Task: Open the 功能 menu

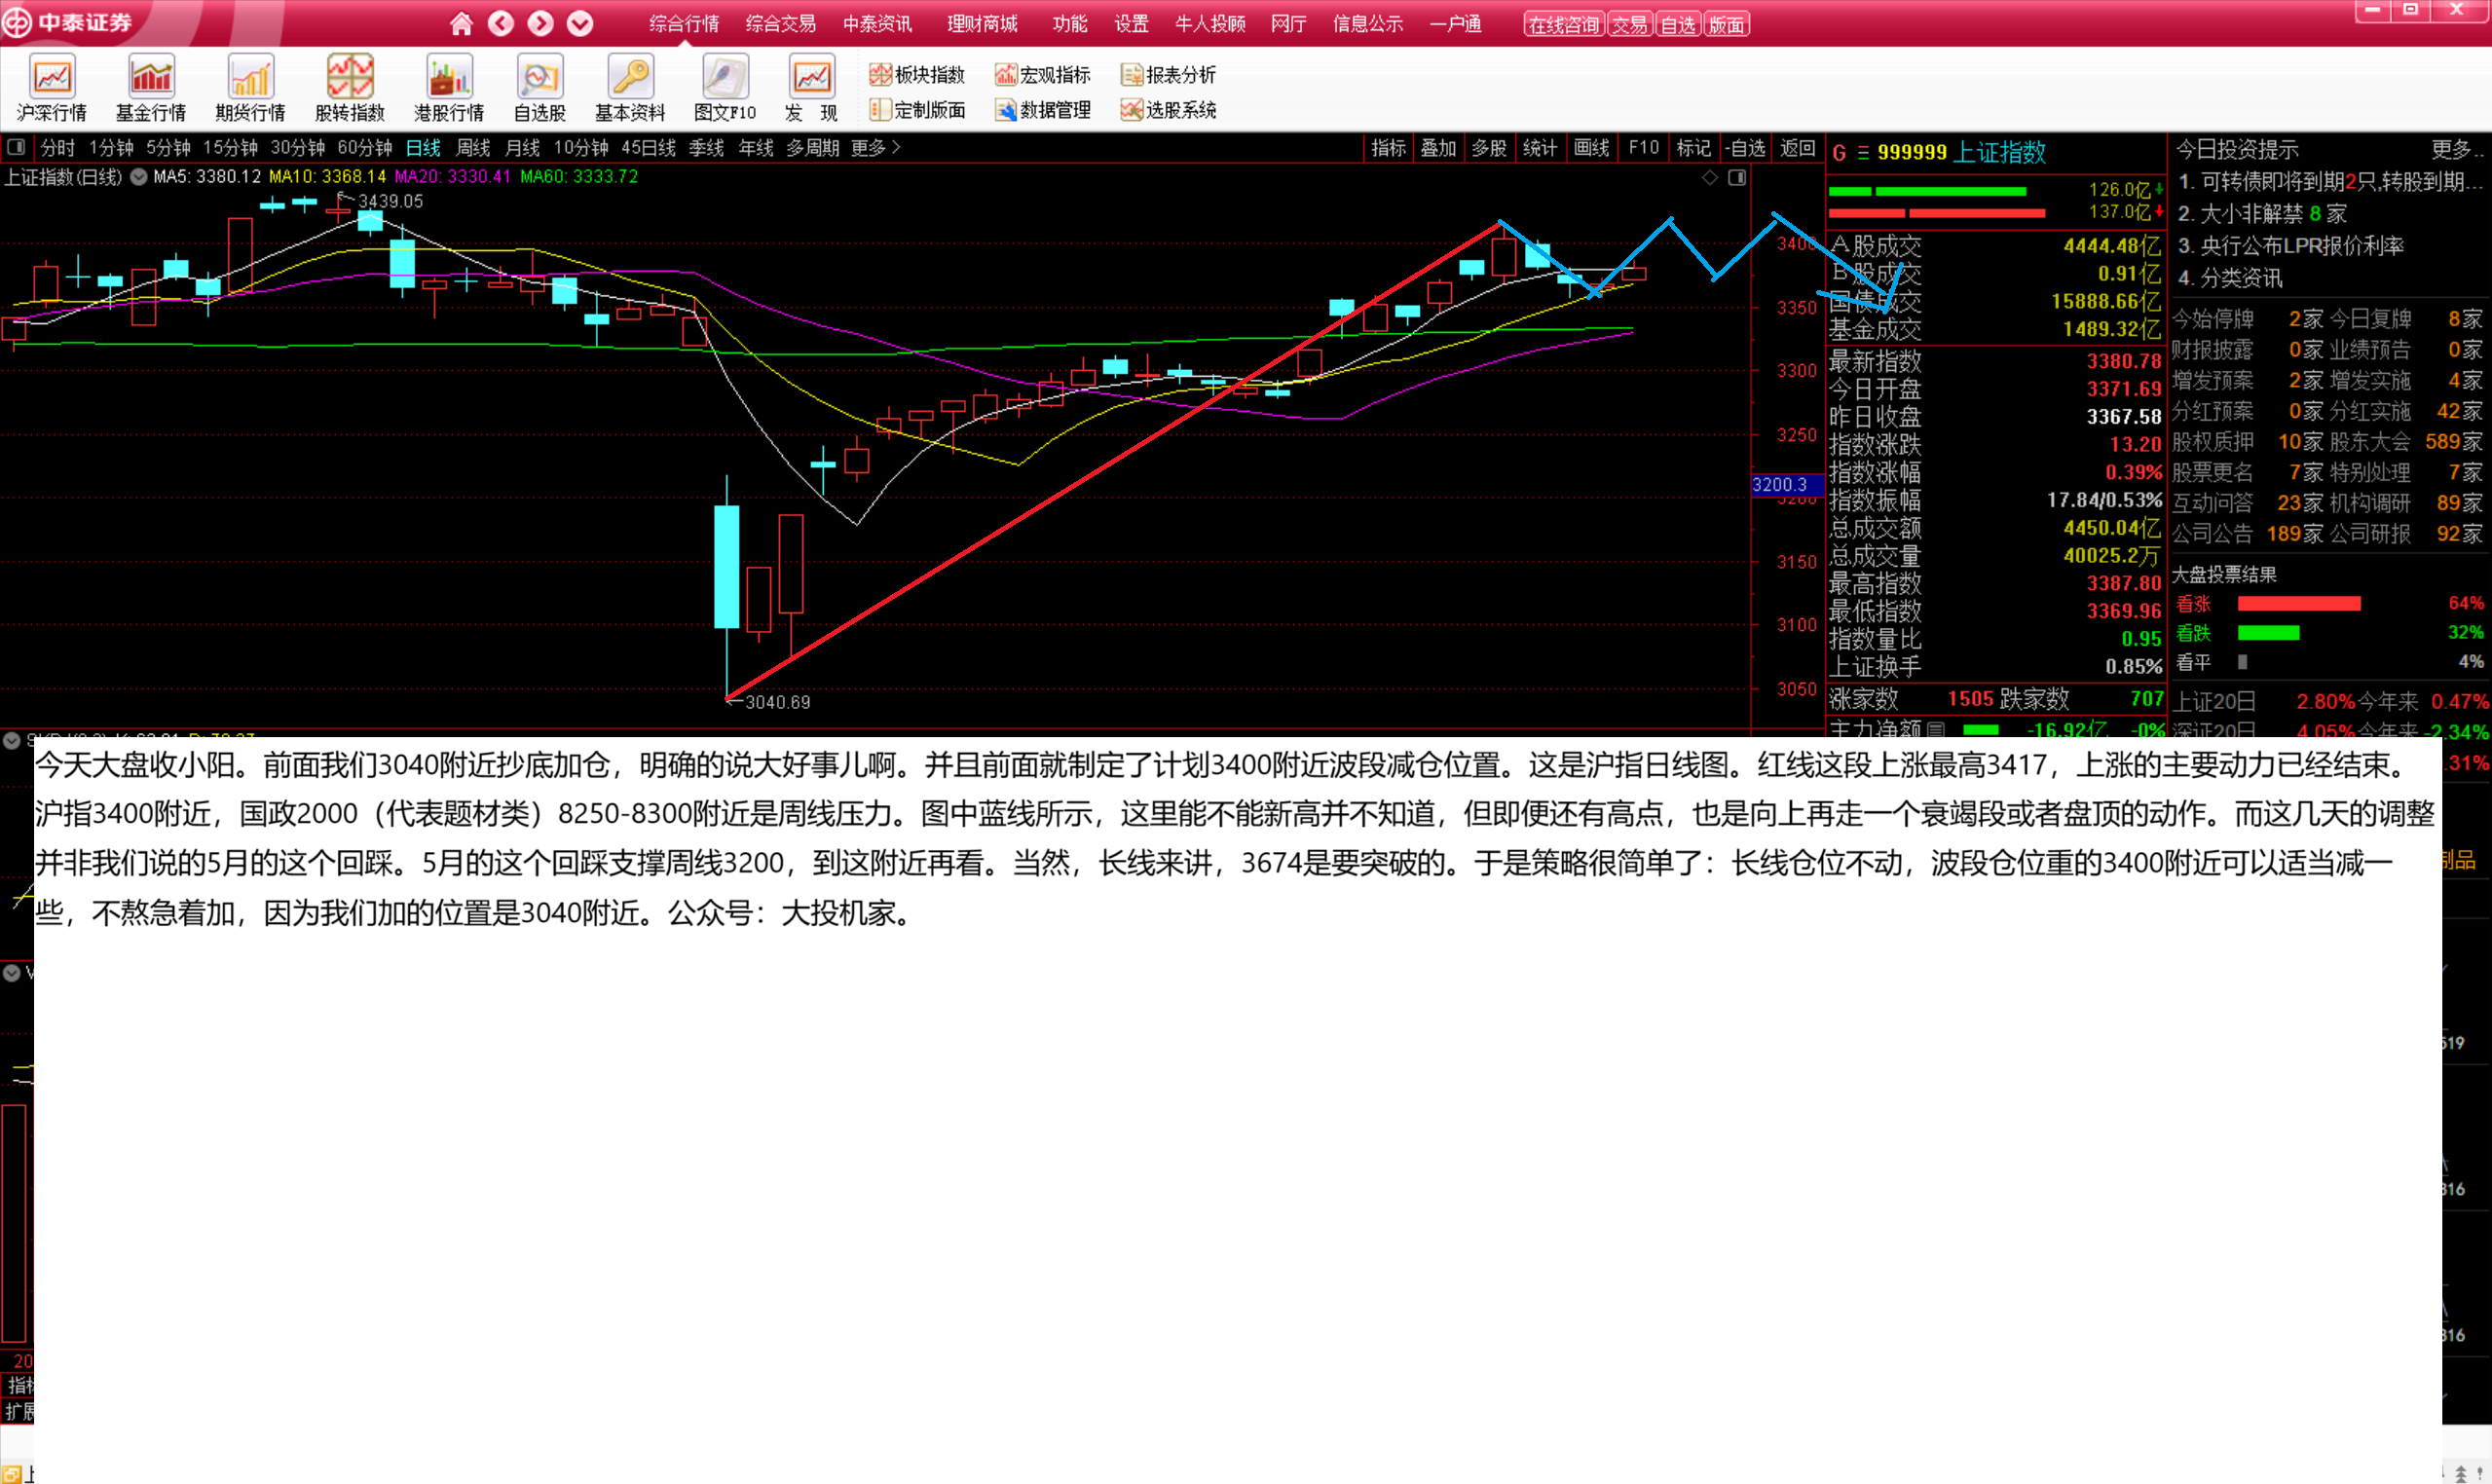Action: pos(1069,23)
